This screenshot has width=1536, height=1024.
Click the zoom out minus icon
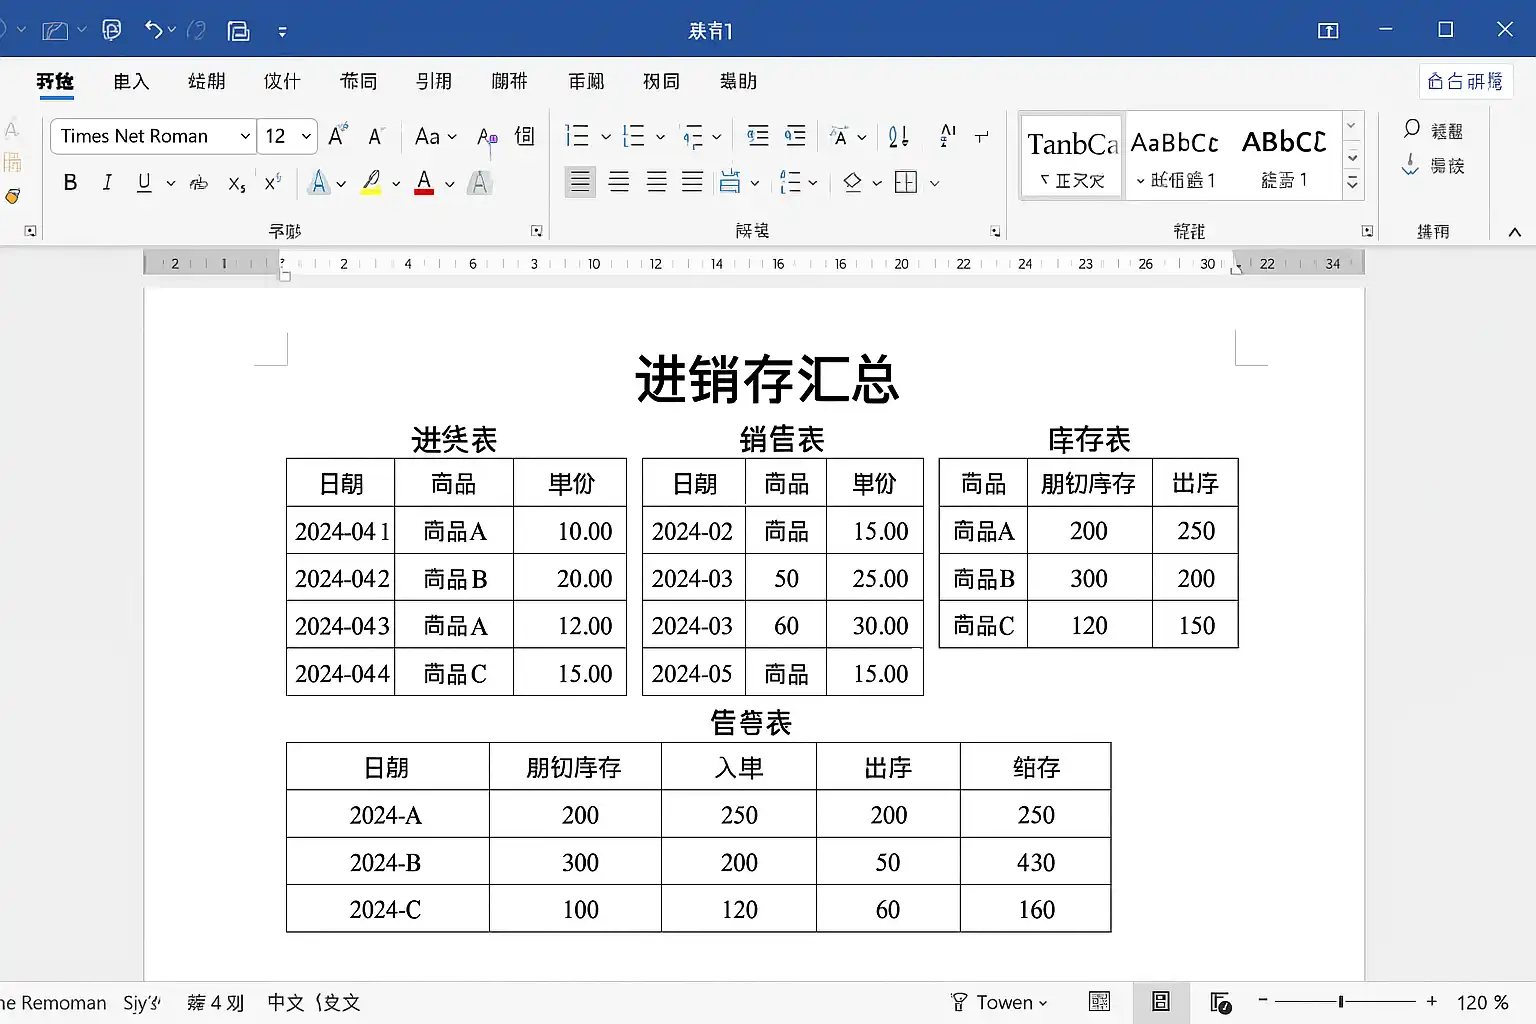coord(1263,1000)
